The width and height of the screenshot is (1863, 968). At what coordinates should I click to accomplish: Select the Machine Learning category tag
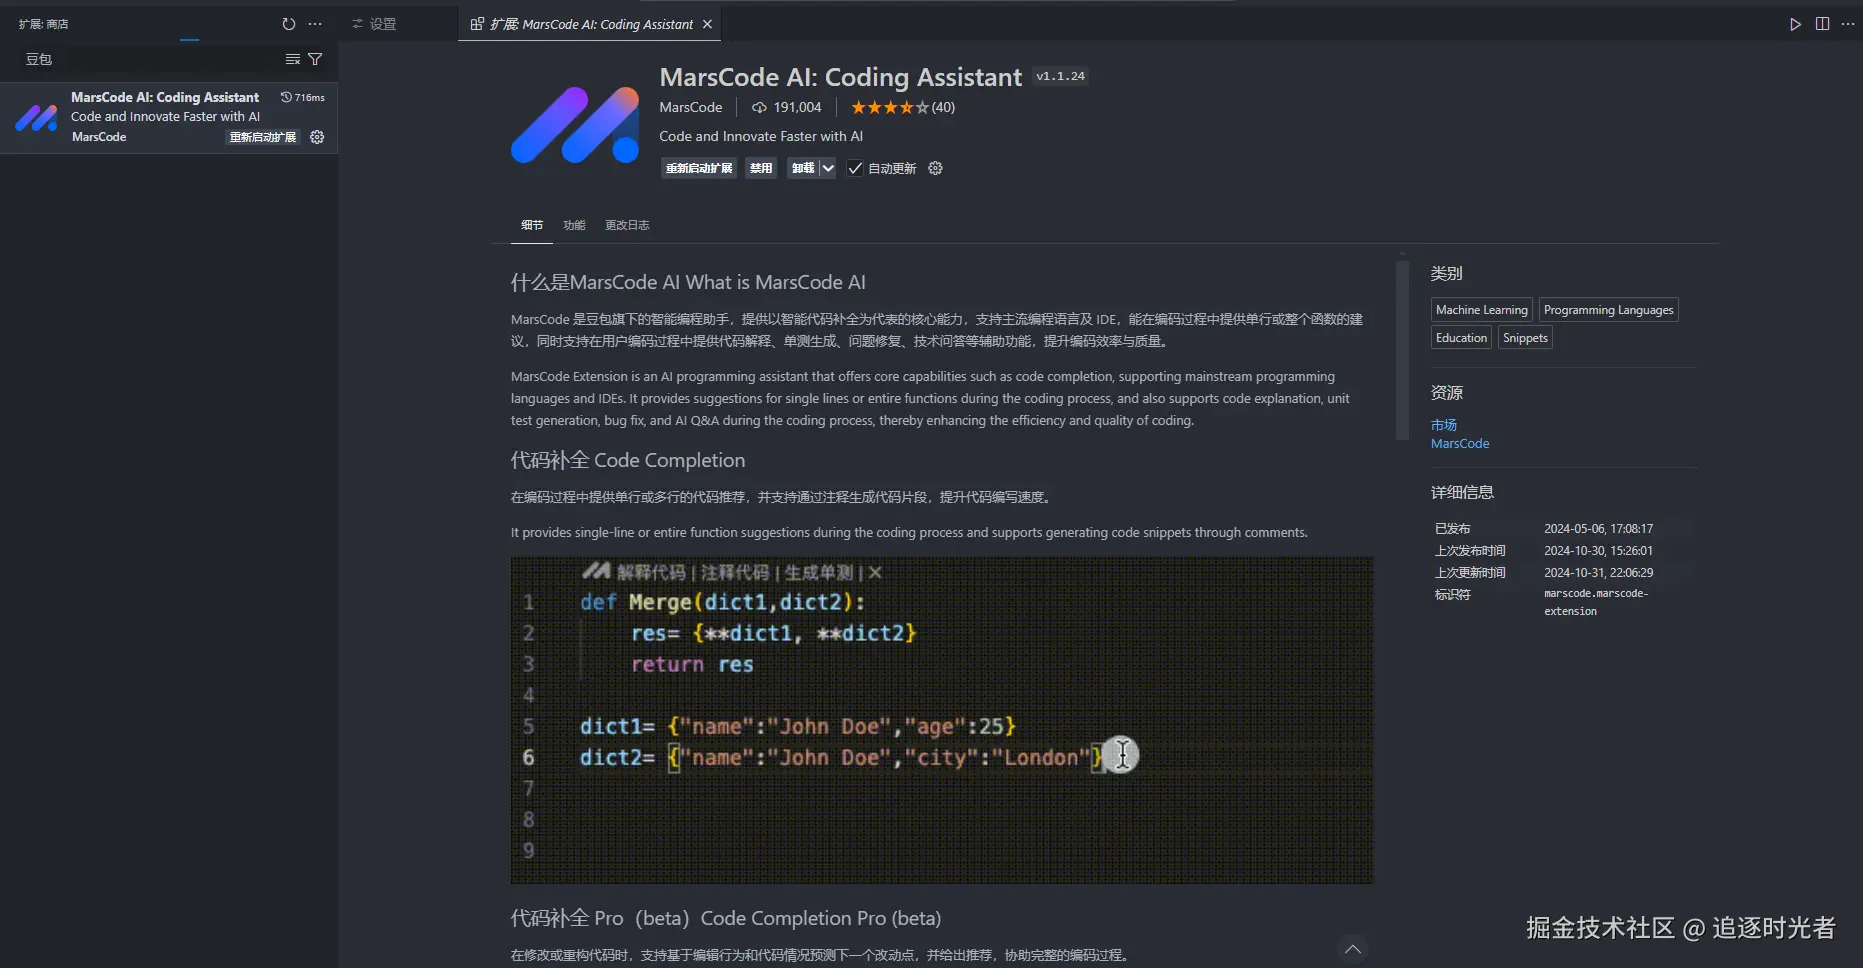point(1482,310)
